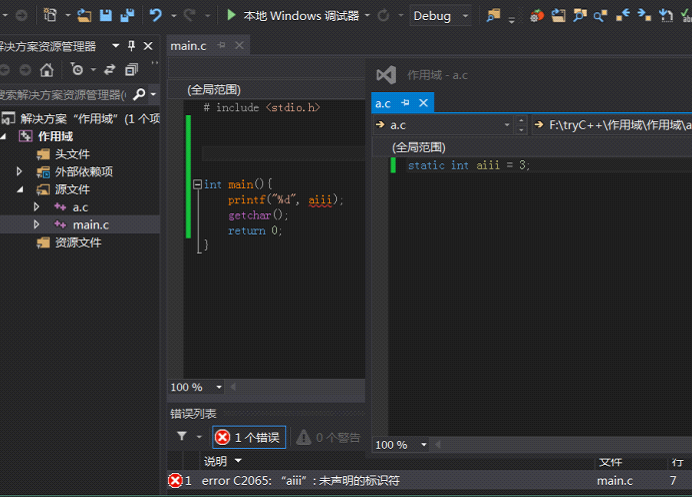Screen dimensions: 692x497
Task: Go to Solution Explorer Home view
Action: 46,70
